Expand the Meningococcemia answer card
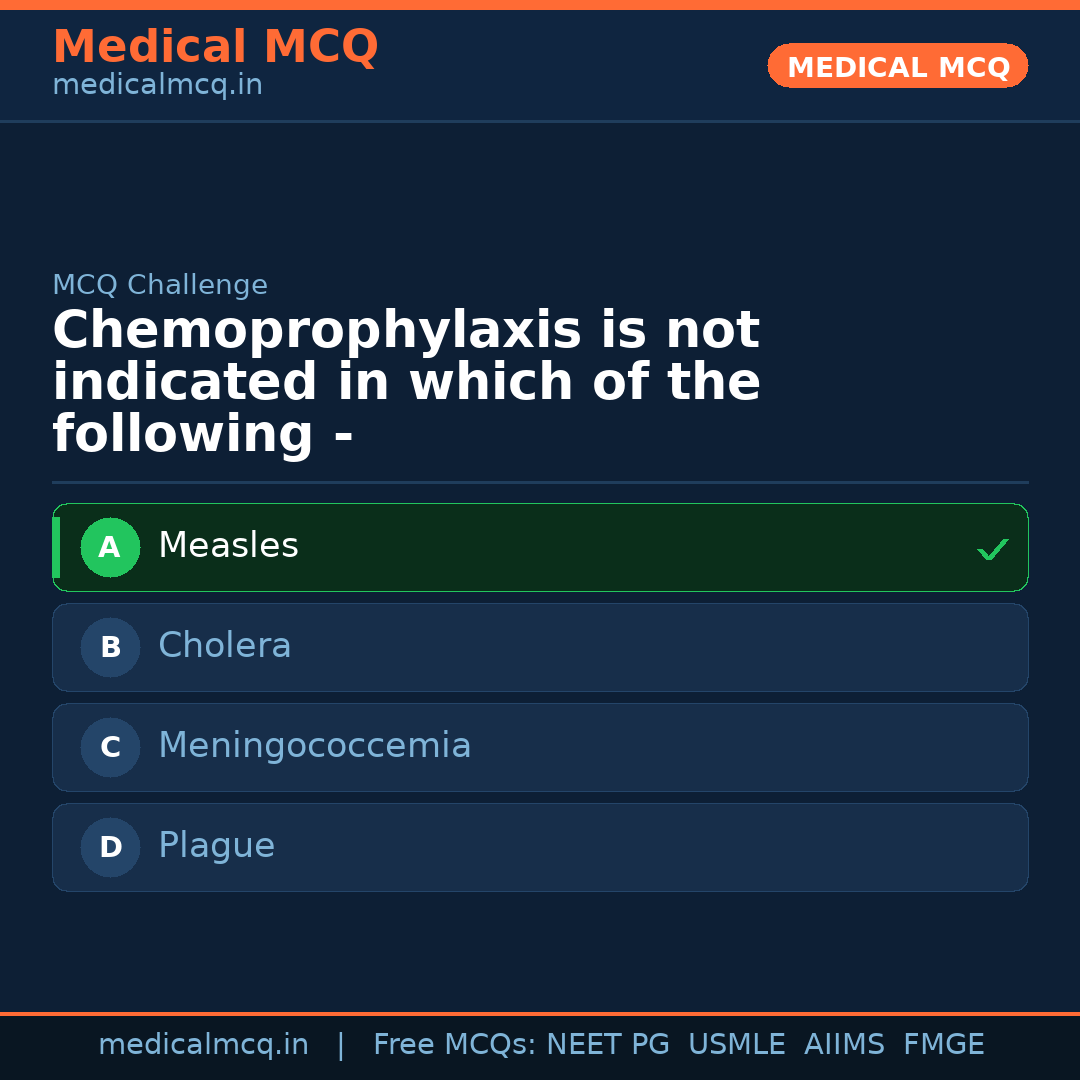 (x=540, y=747)
